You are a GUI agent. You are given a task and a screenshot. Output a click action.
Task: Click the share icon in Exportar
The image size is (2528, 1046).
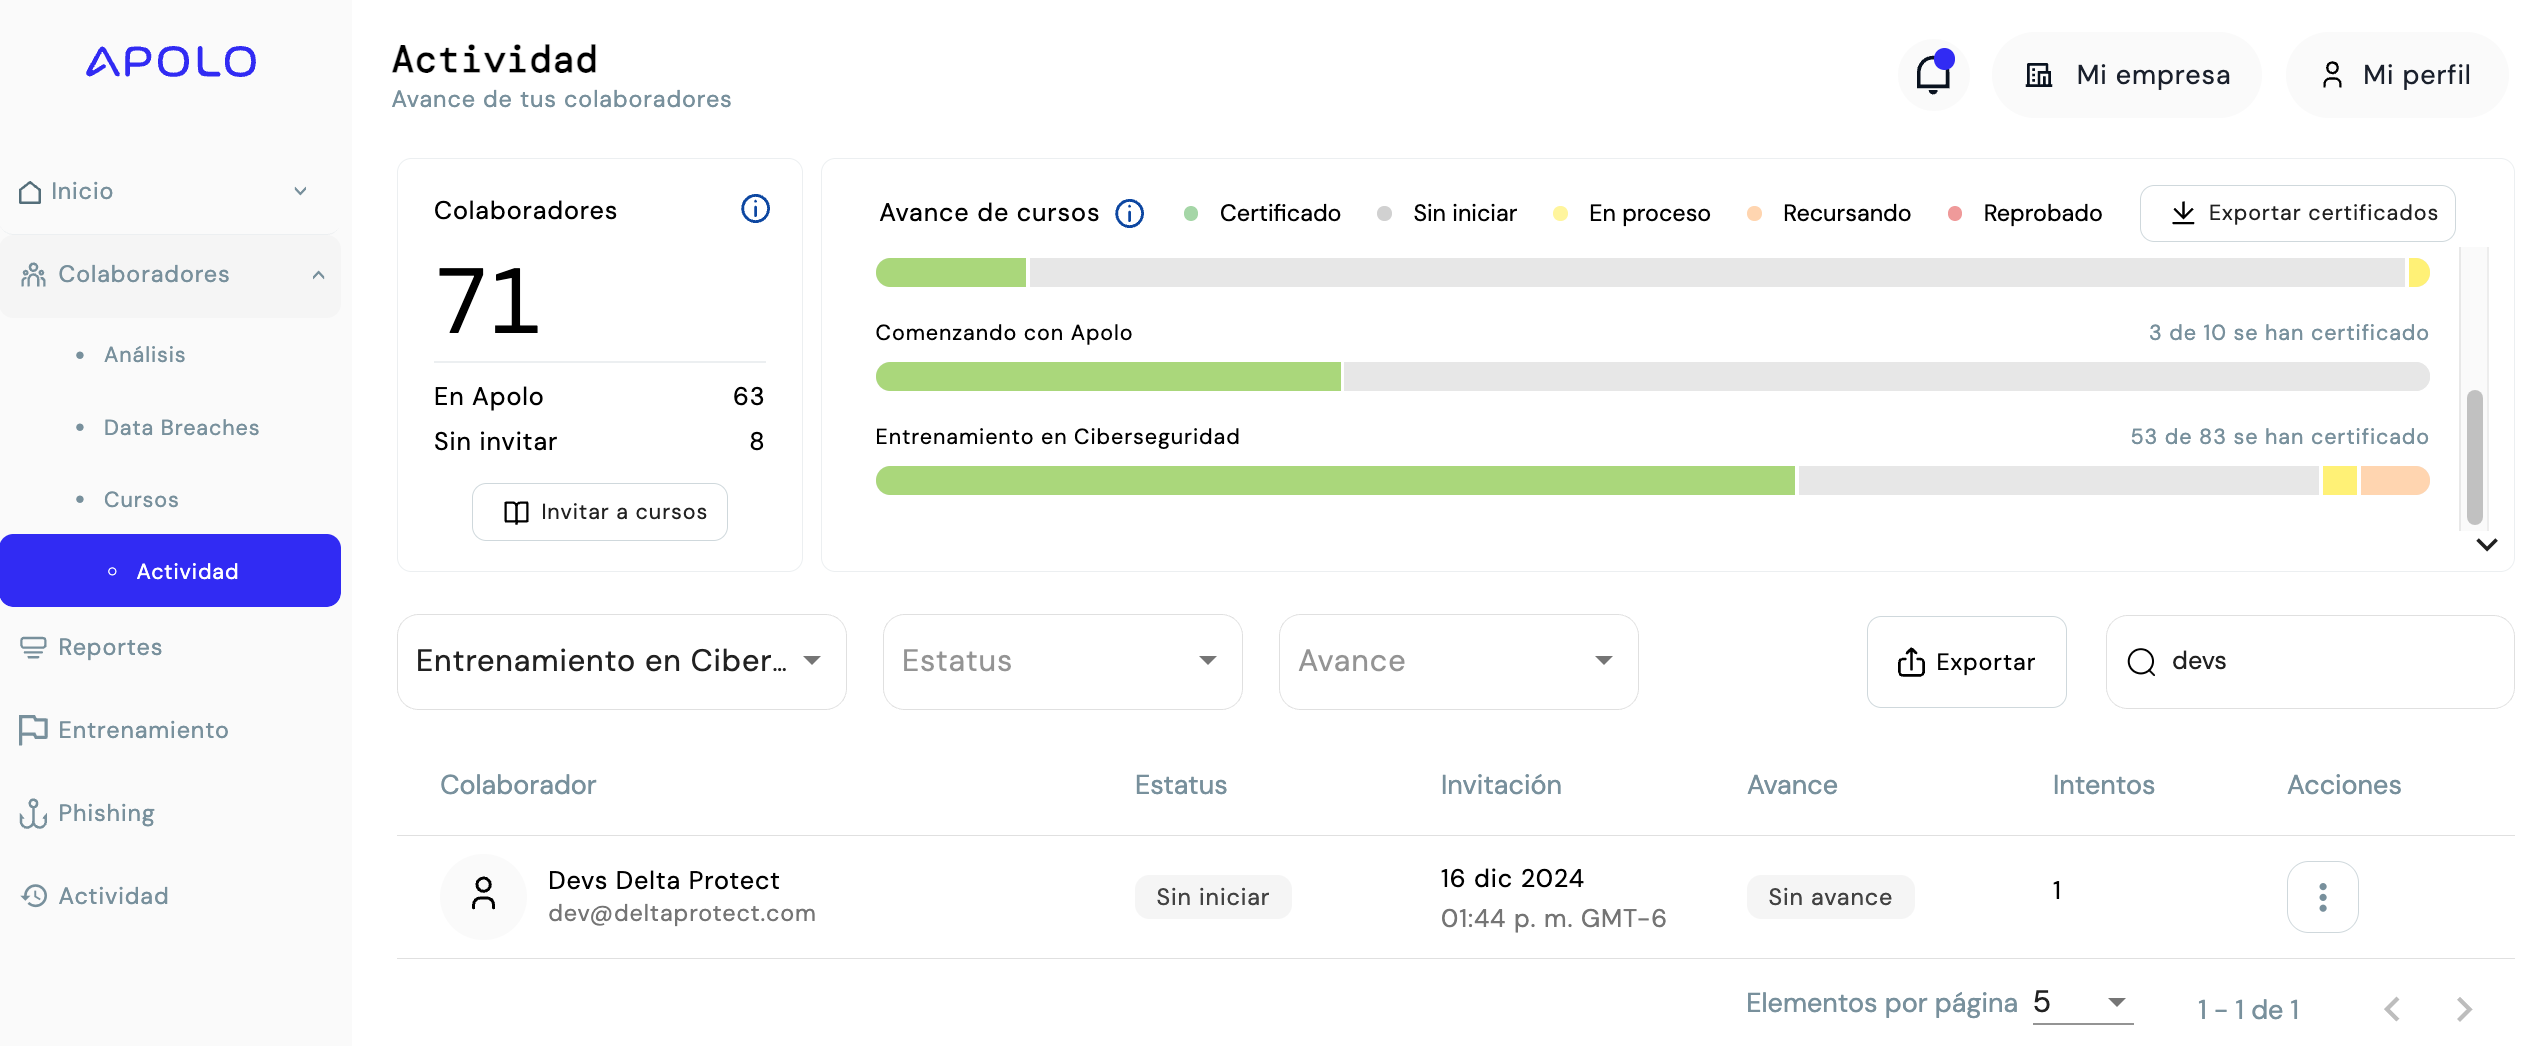[x=1911, y=662]
